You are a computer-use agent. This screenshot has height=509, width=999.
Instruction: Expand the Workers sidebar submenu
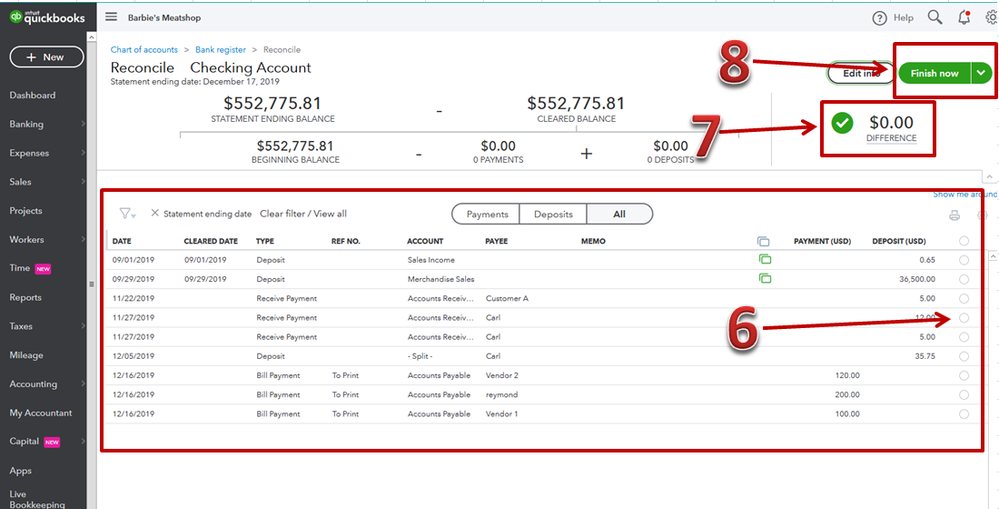coord(83,240)
